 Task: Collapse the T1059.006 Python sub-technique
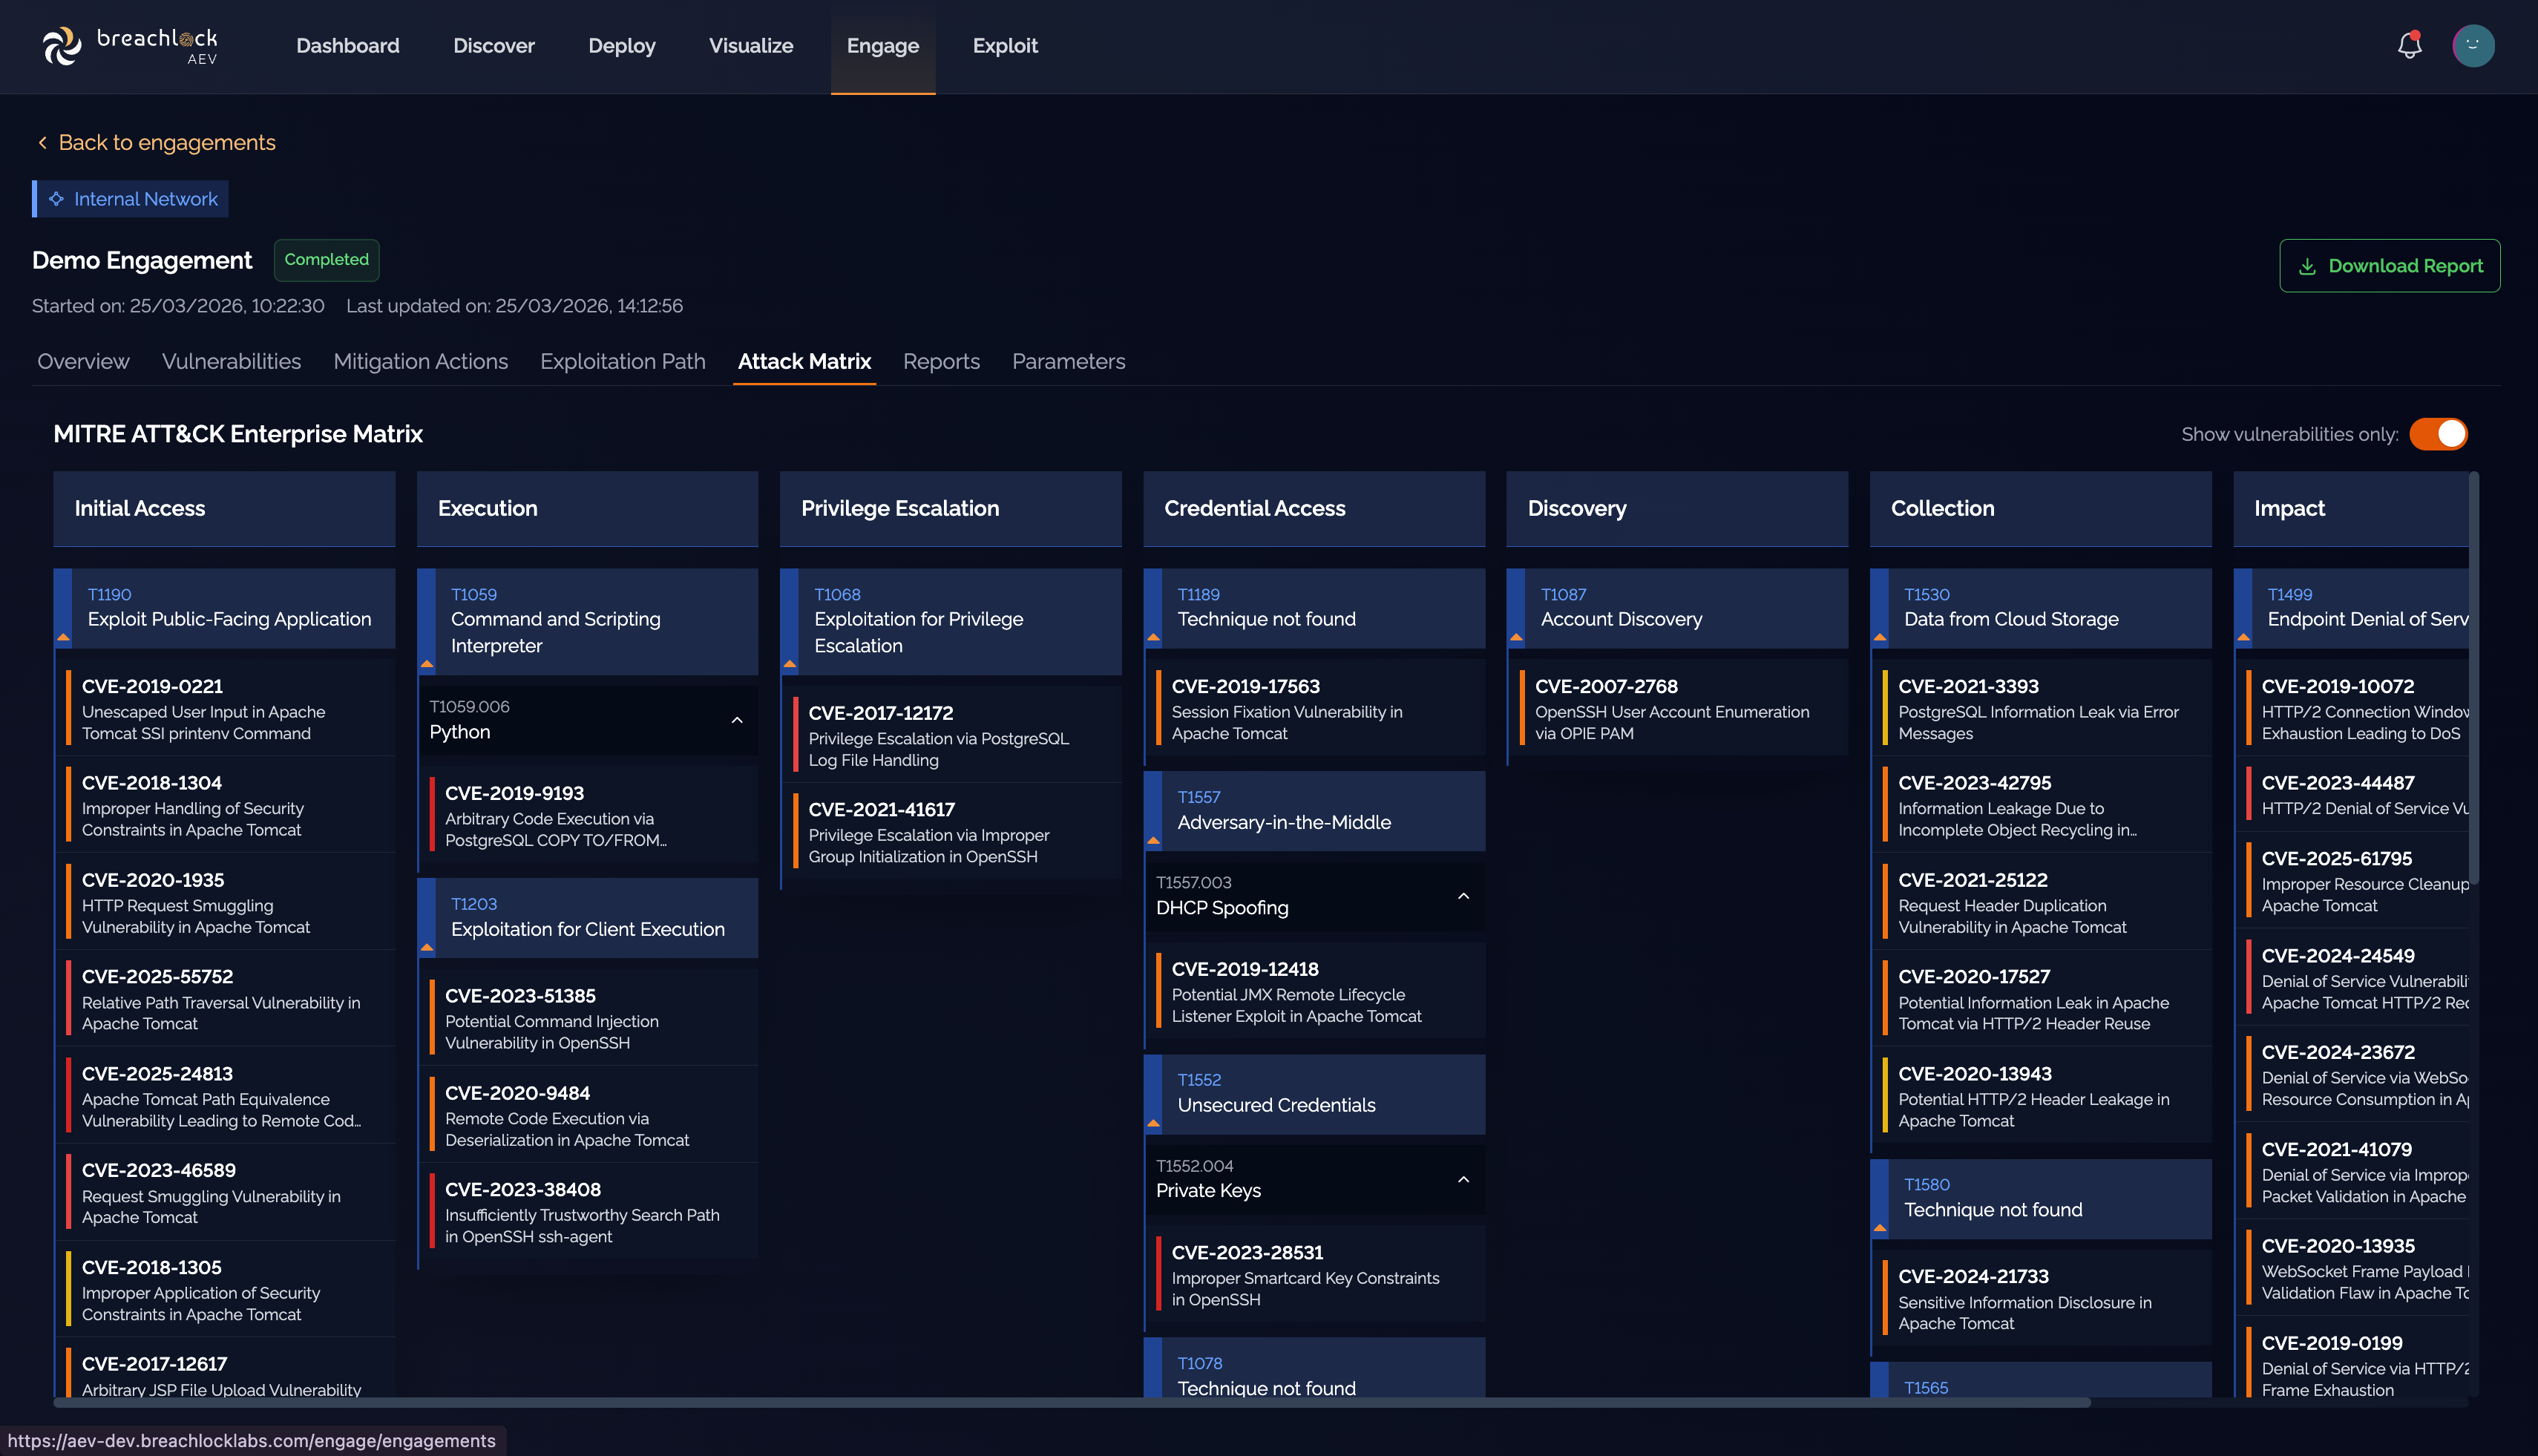point(737,720)
